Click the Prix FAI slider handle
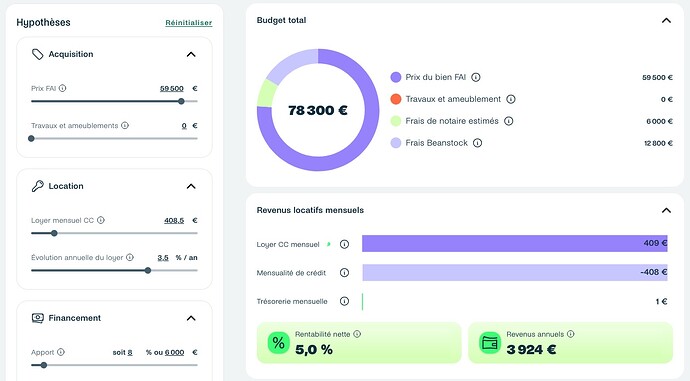Viewport: 690px width, 381px height. click(x=181, y=101)
